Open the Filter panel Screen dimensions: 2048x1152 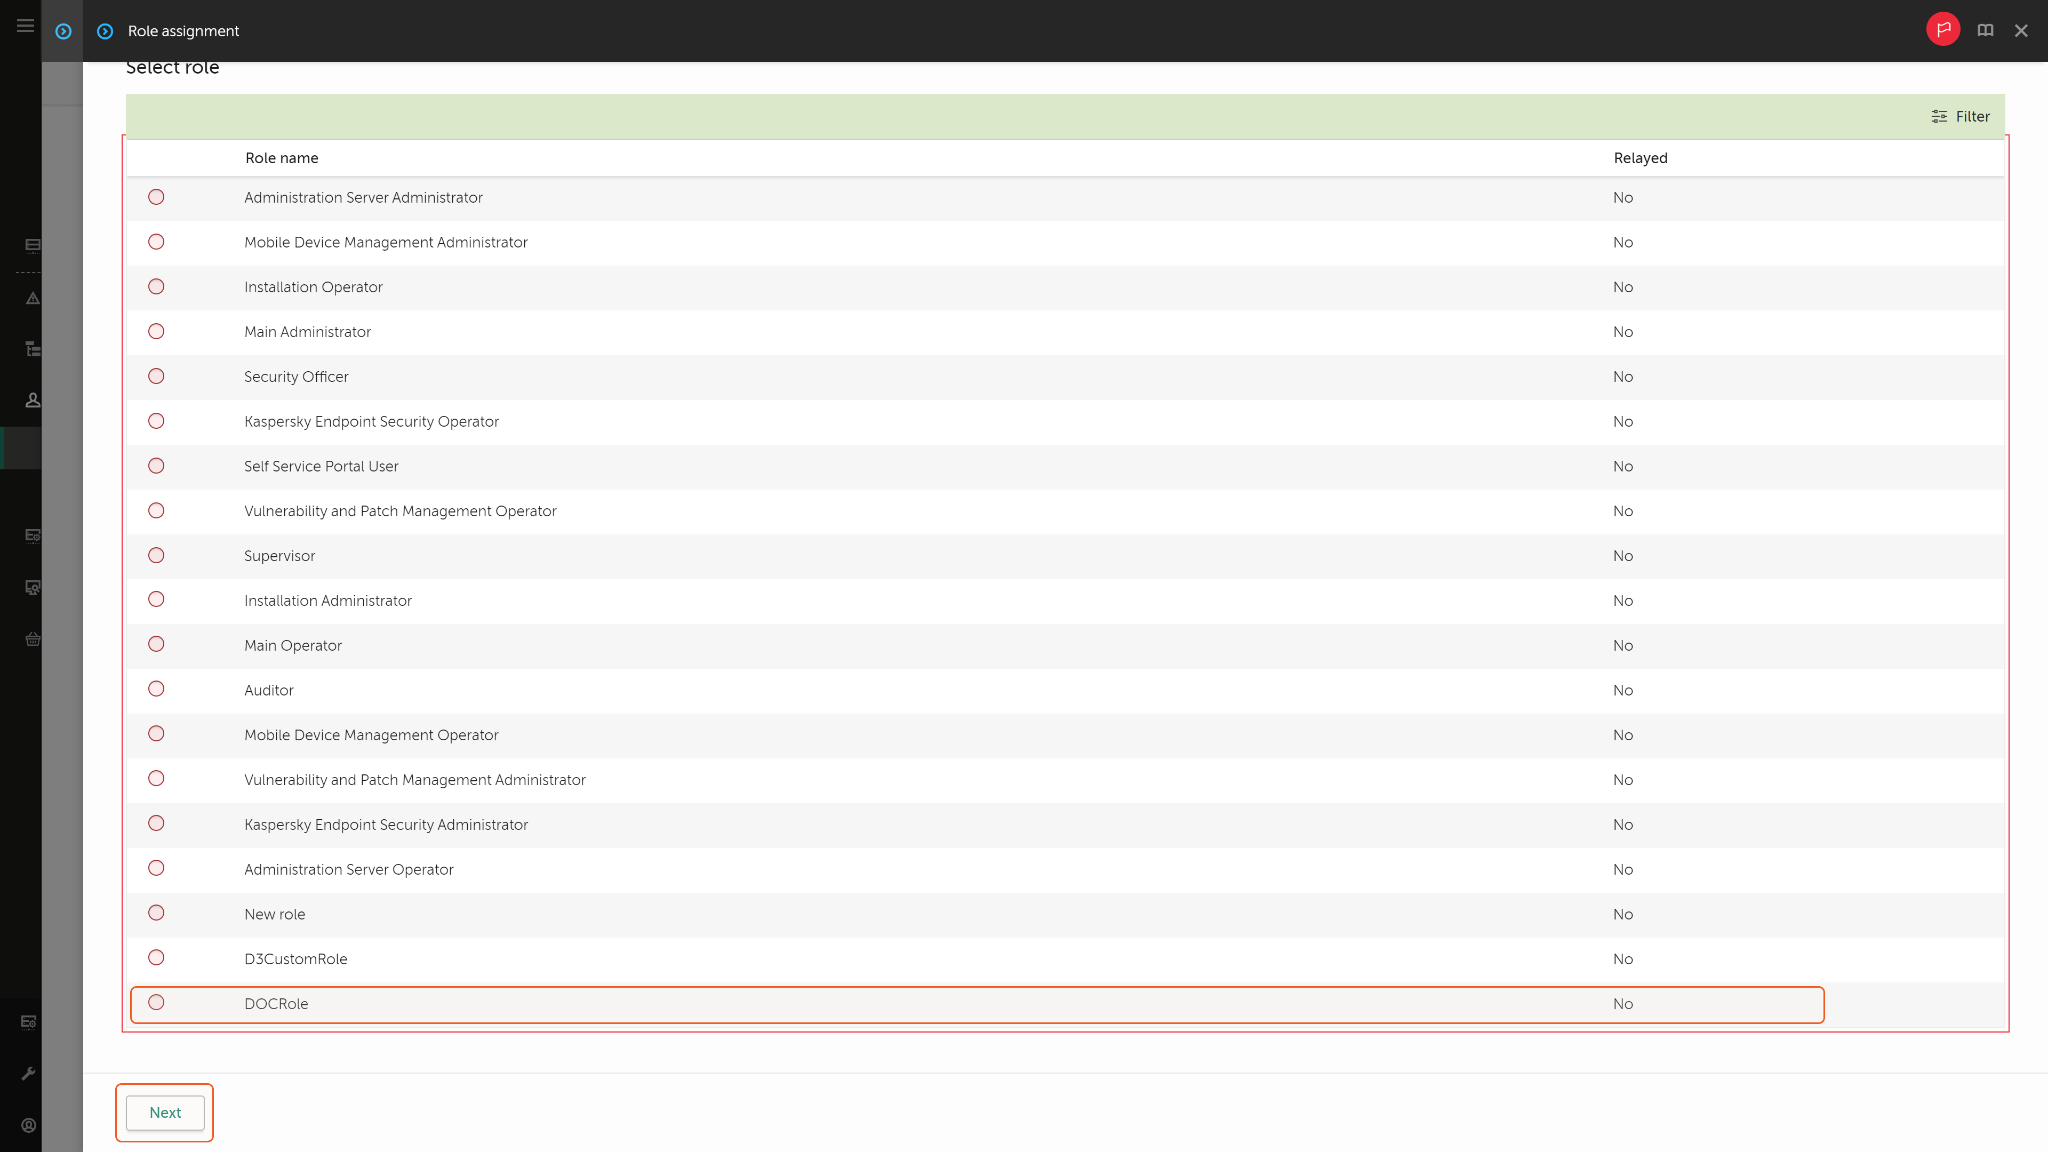(x=1960, y=117)
